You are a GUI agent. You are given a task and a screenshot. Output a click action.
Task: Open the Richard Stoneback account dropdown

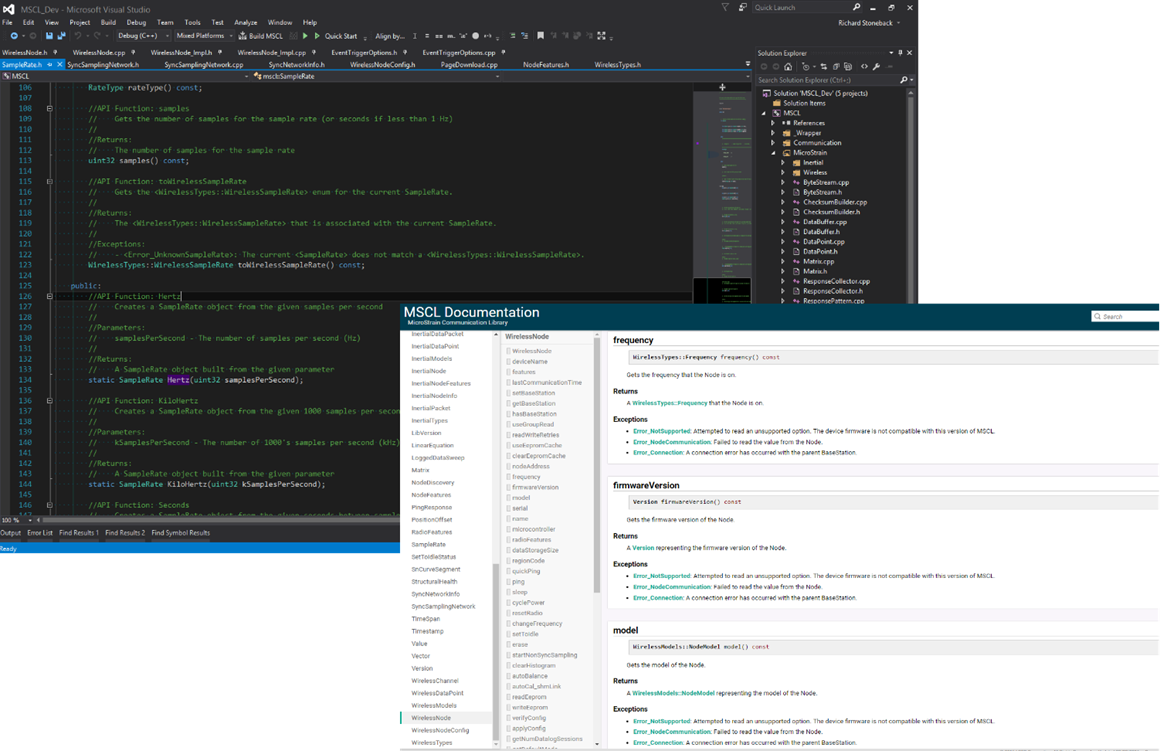click(869, 23)
